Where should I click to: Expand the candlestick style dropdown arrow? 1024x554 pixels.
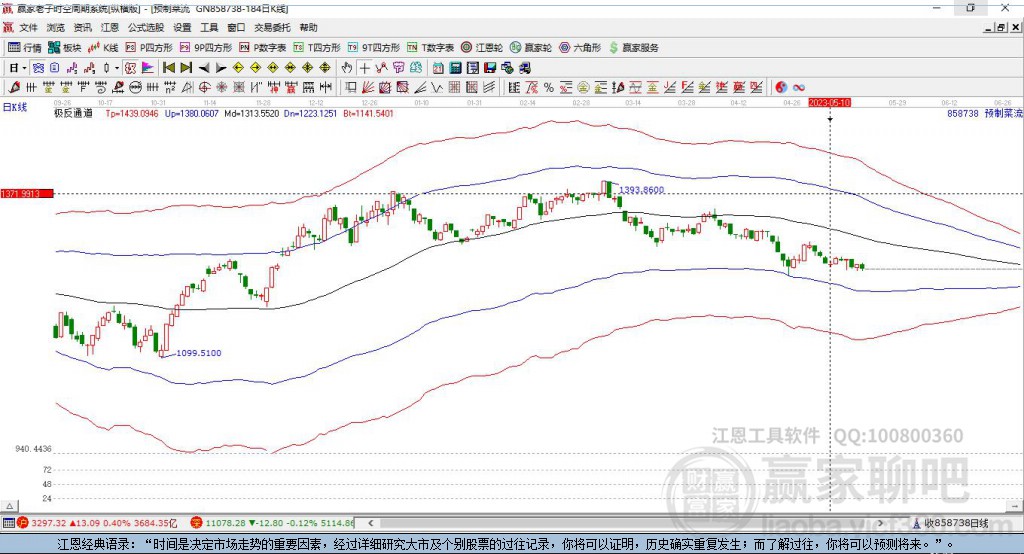(x=117, y=68)
